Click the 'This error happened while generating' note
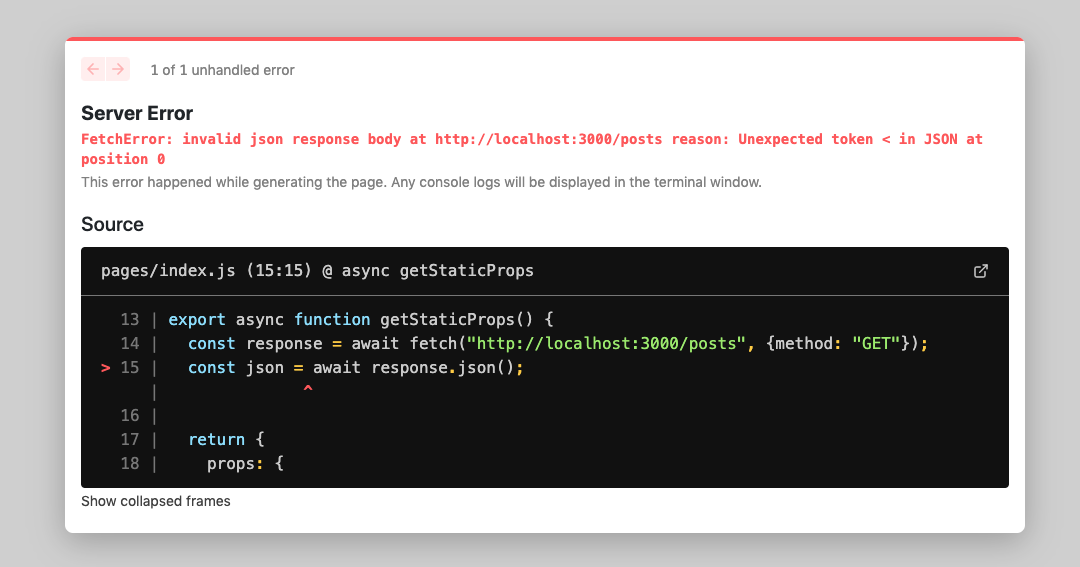Screen dimensions: 1080x567 click(422, 183)
